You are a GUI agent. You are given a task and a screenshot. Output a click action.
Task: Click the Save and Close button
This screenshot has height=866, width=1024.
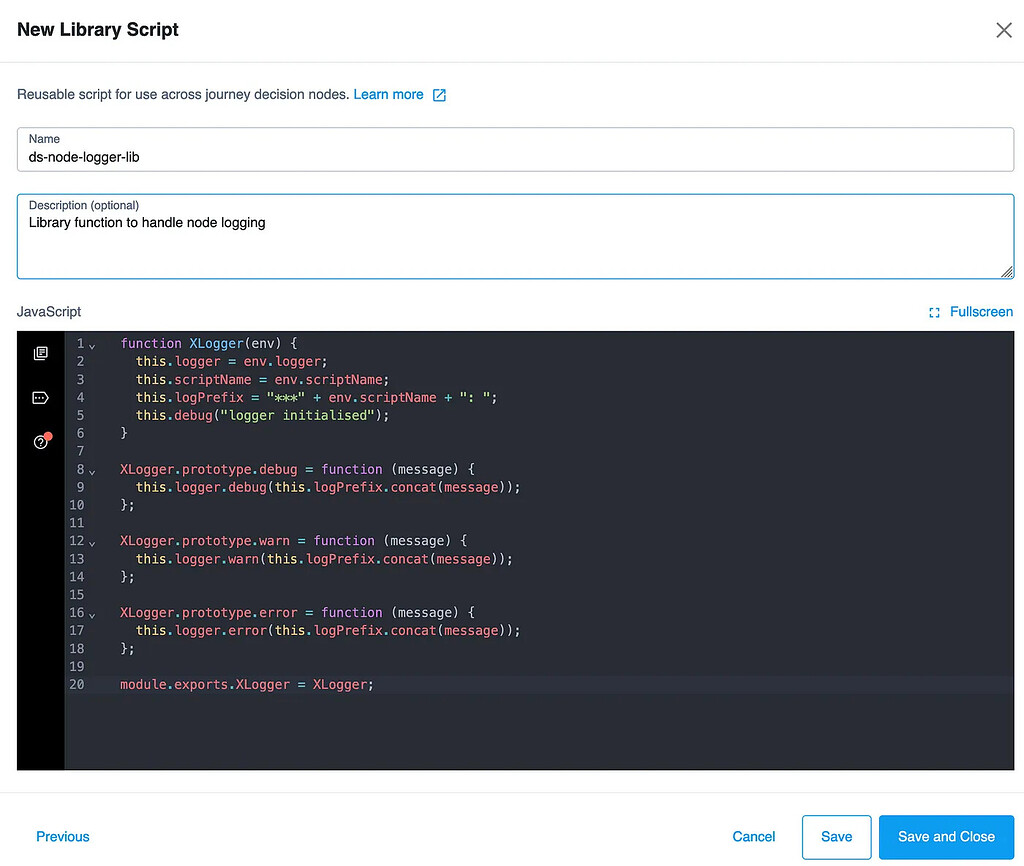pos(946,837)
